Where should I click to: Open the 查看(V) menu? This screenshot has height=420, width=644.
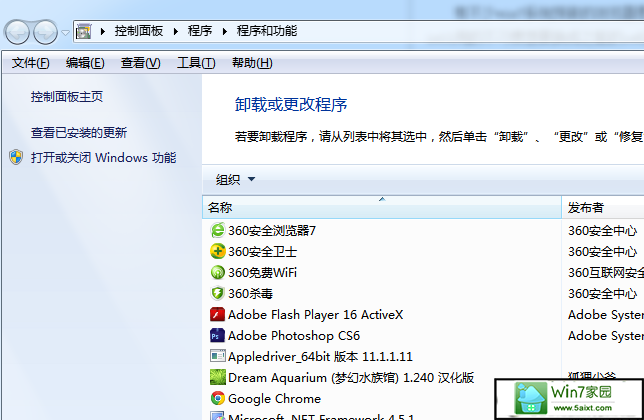pos(140,63)
